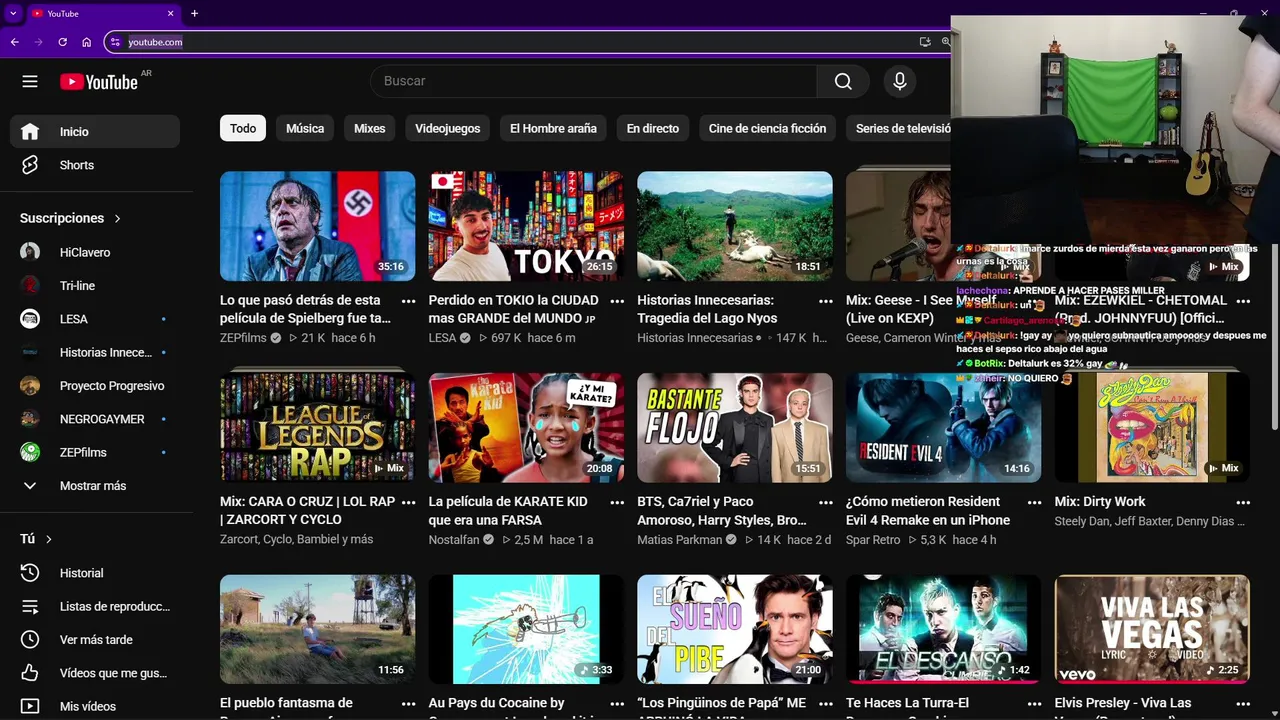Open options menu for Spielberg video
Viewport: 1280px width, 720px height.
(x=408, y=301)
